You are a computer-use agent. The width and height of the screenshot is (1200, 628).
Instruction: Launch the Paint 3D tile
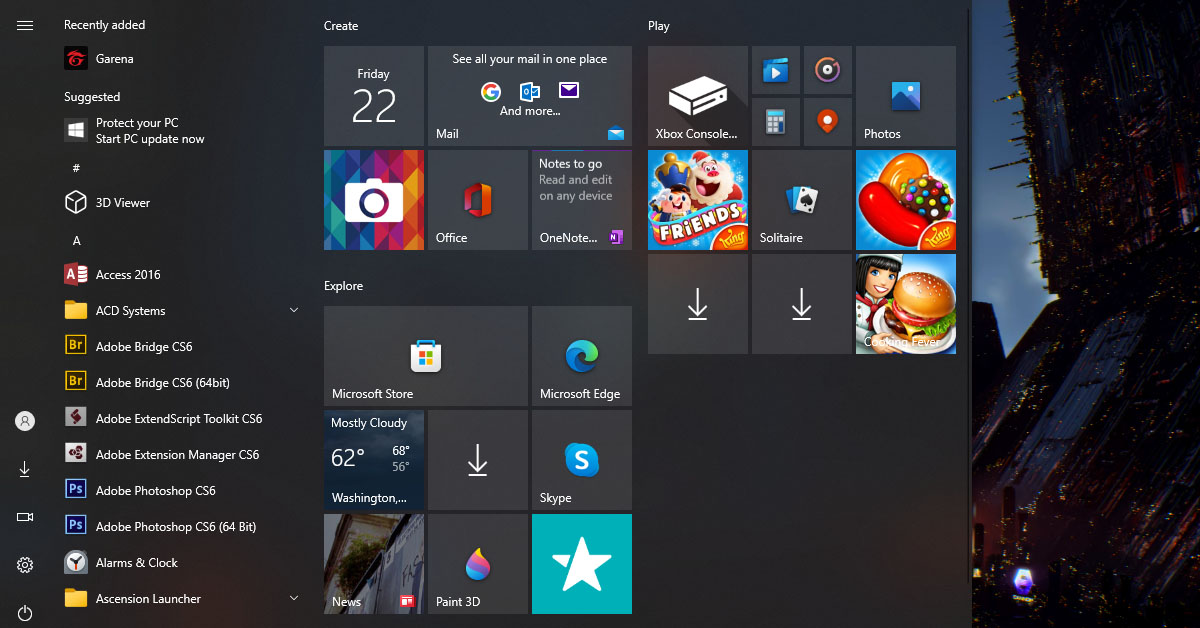coord(478,564)
